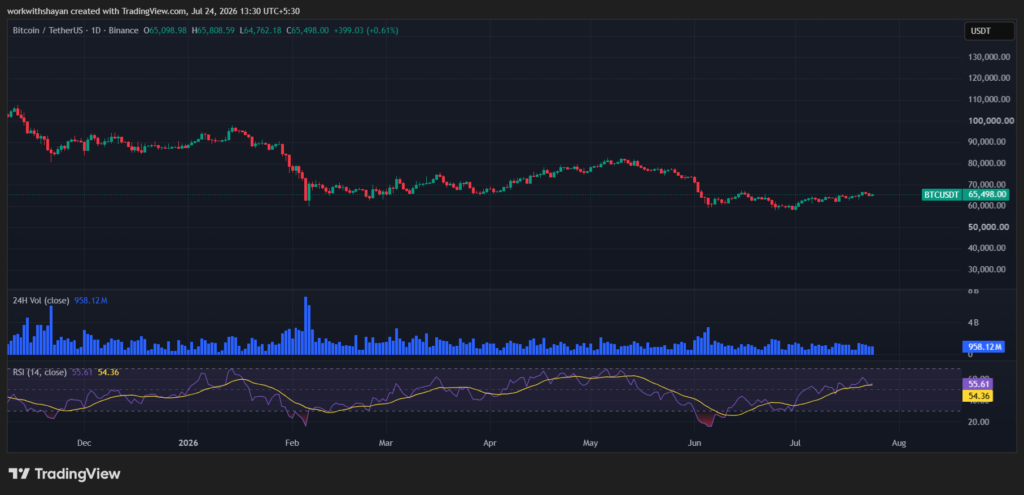This screenshot has height=495, width=1024.
Task: Click the Jul label on time axis
Action: [795, 443]
